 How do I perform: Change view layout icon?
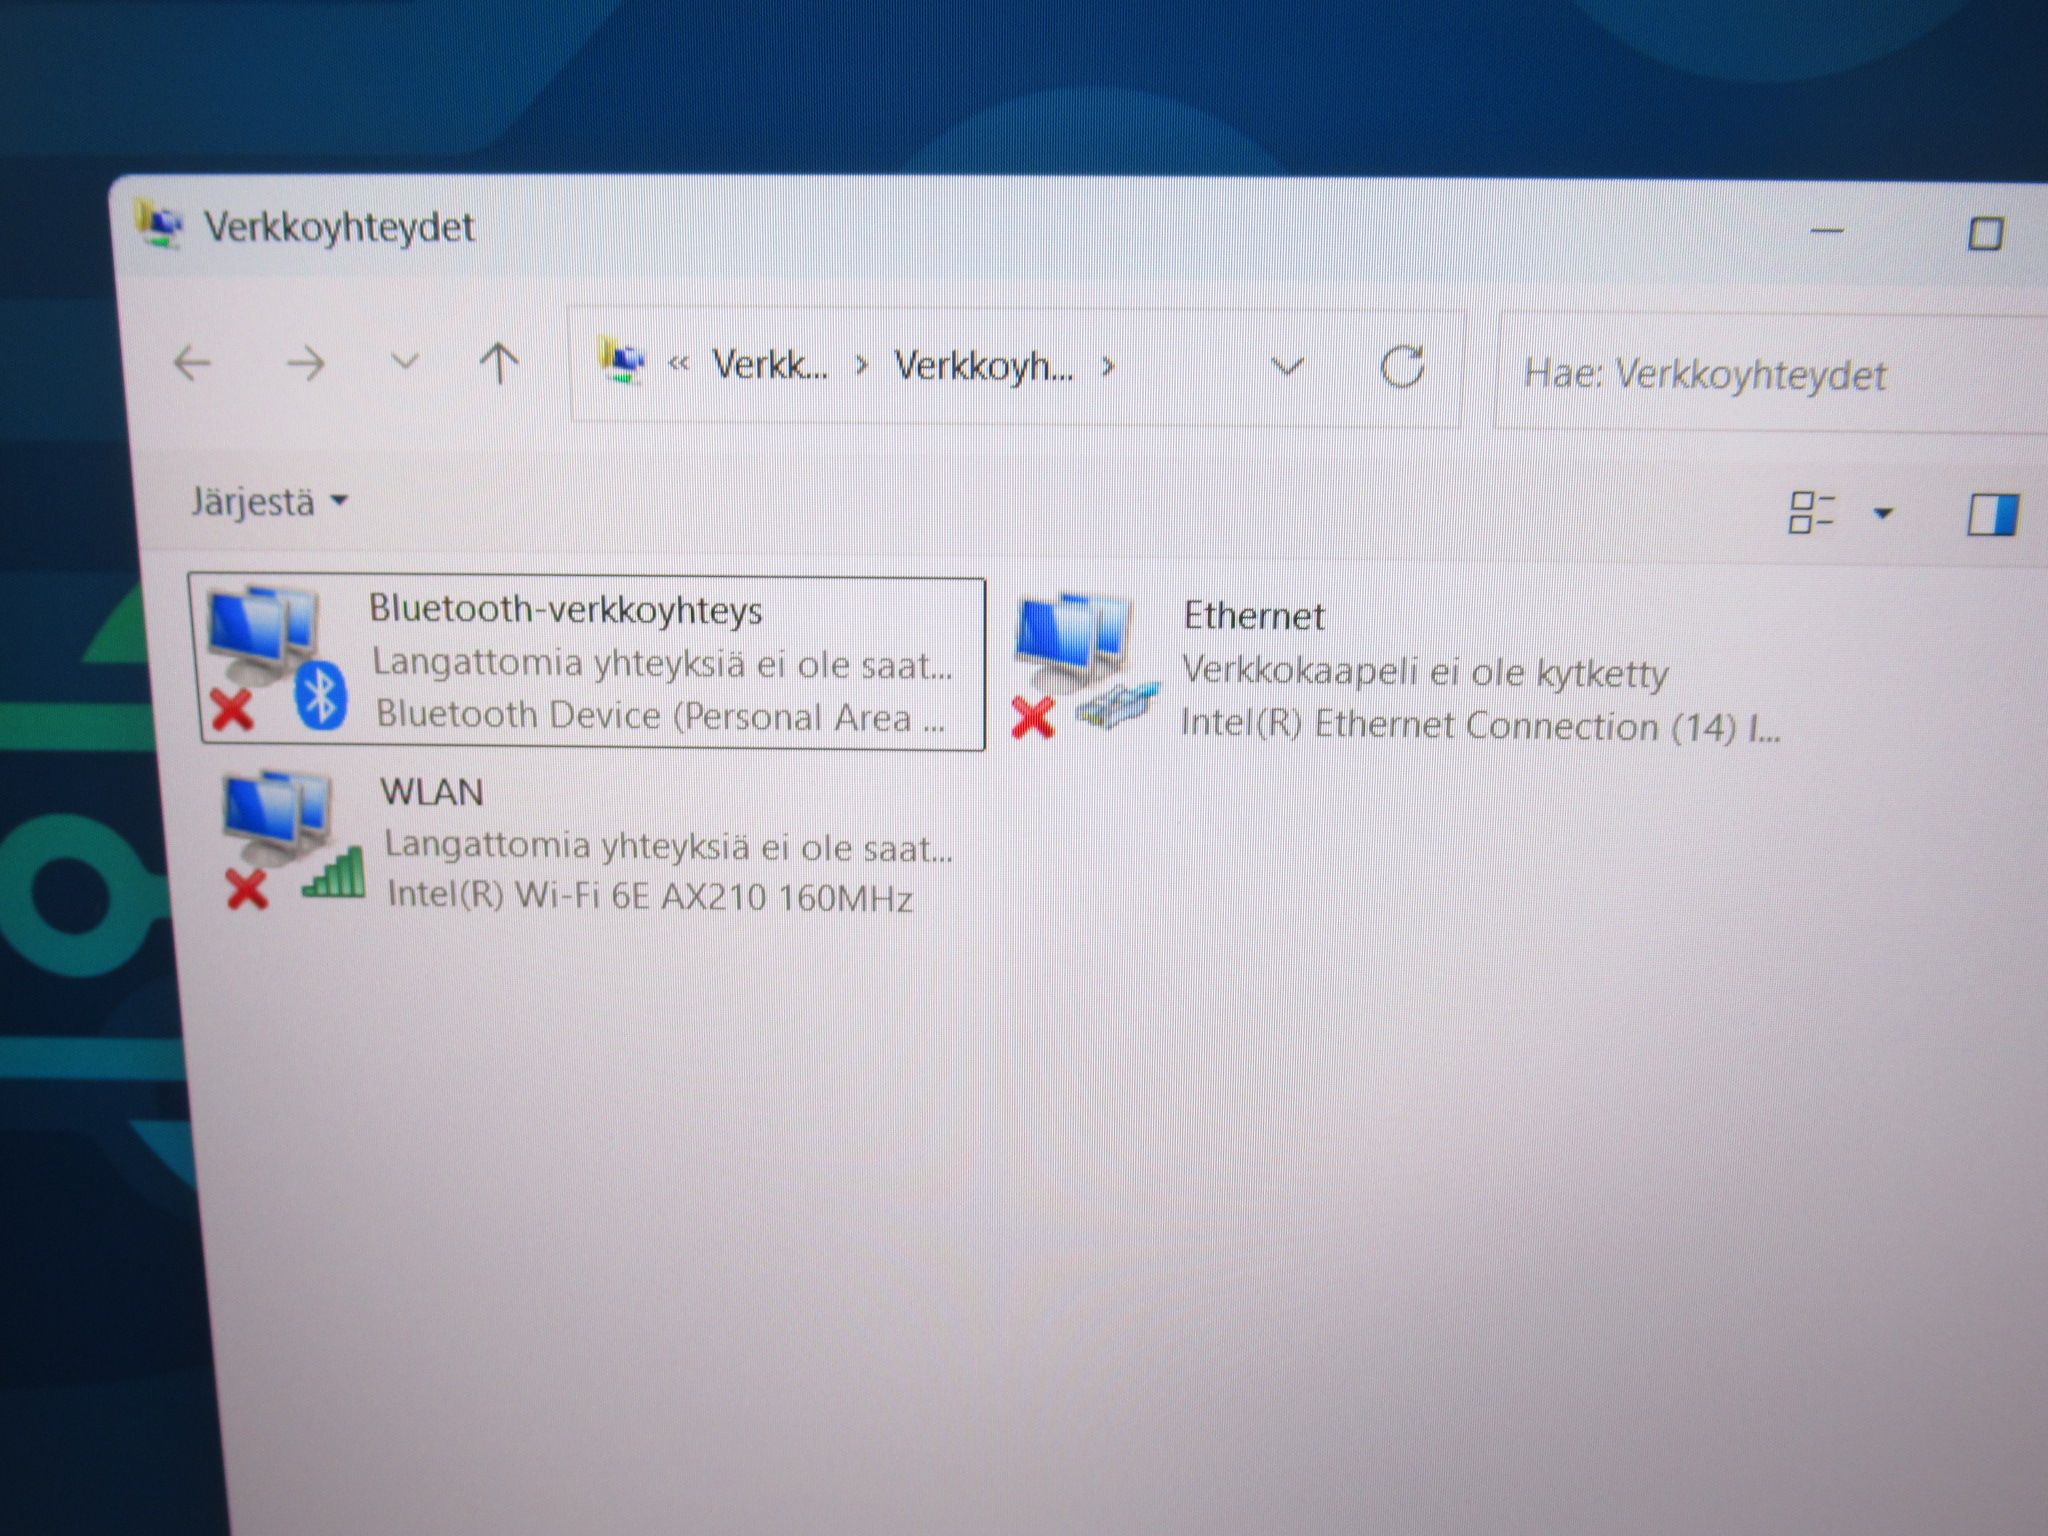coord(1810,512)
